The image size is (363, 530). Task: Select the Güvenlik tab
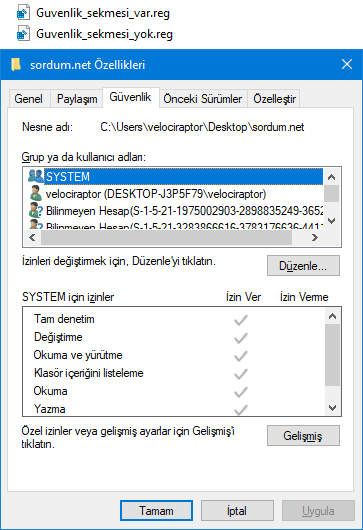coord(130,97)
